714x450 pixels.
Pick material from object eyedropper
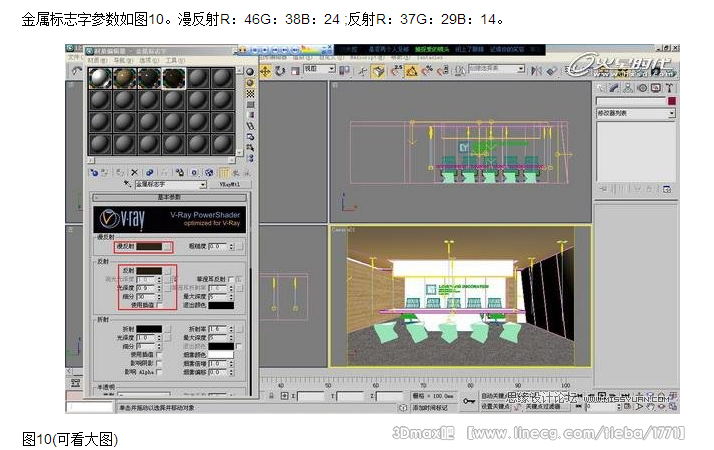click(128, 185)
